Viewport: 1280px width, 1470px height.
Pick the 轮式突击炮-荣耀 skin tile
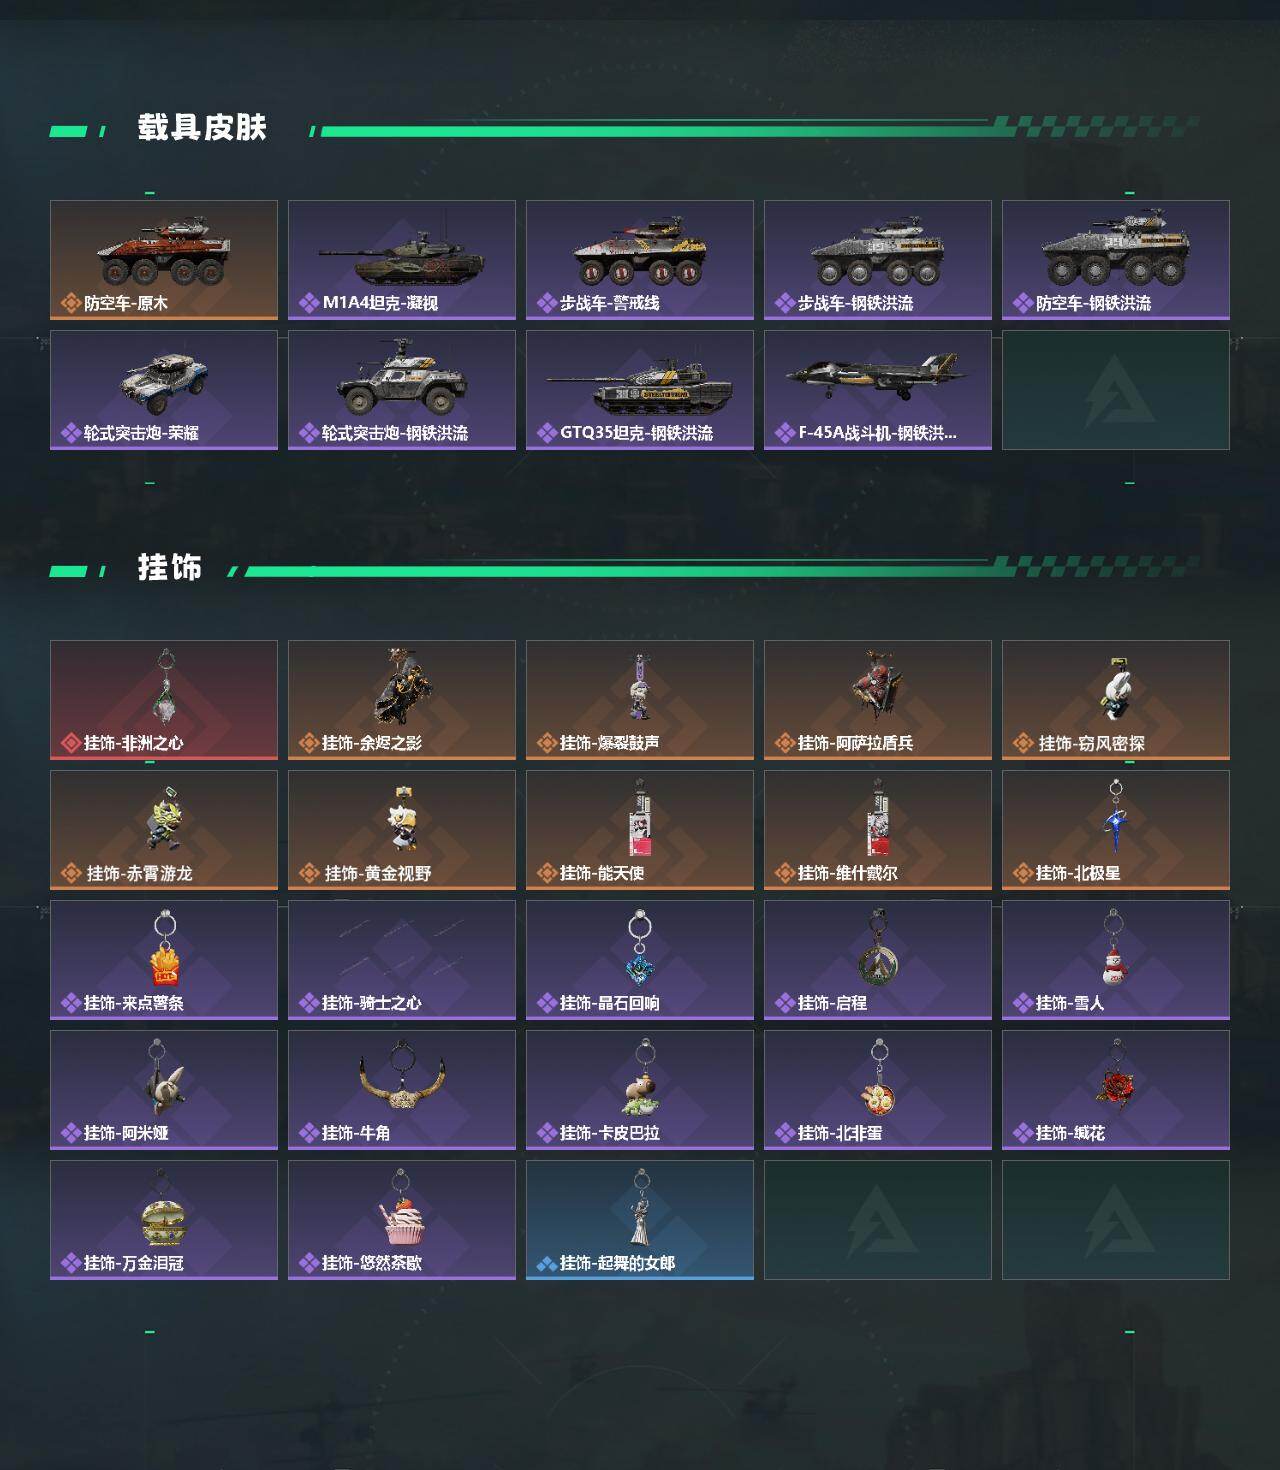(164, 390)
